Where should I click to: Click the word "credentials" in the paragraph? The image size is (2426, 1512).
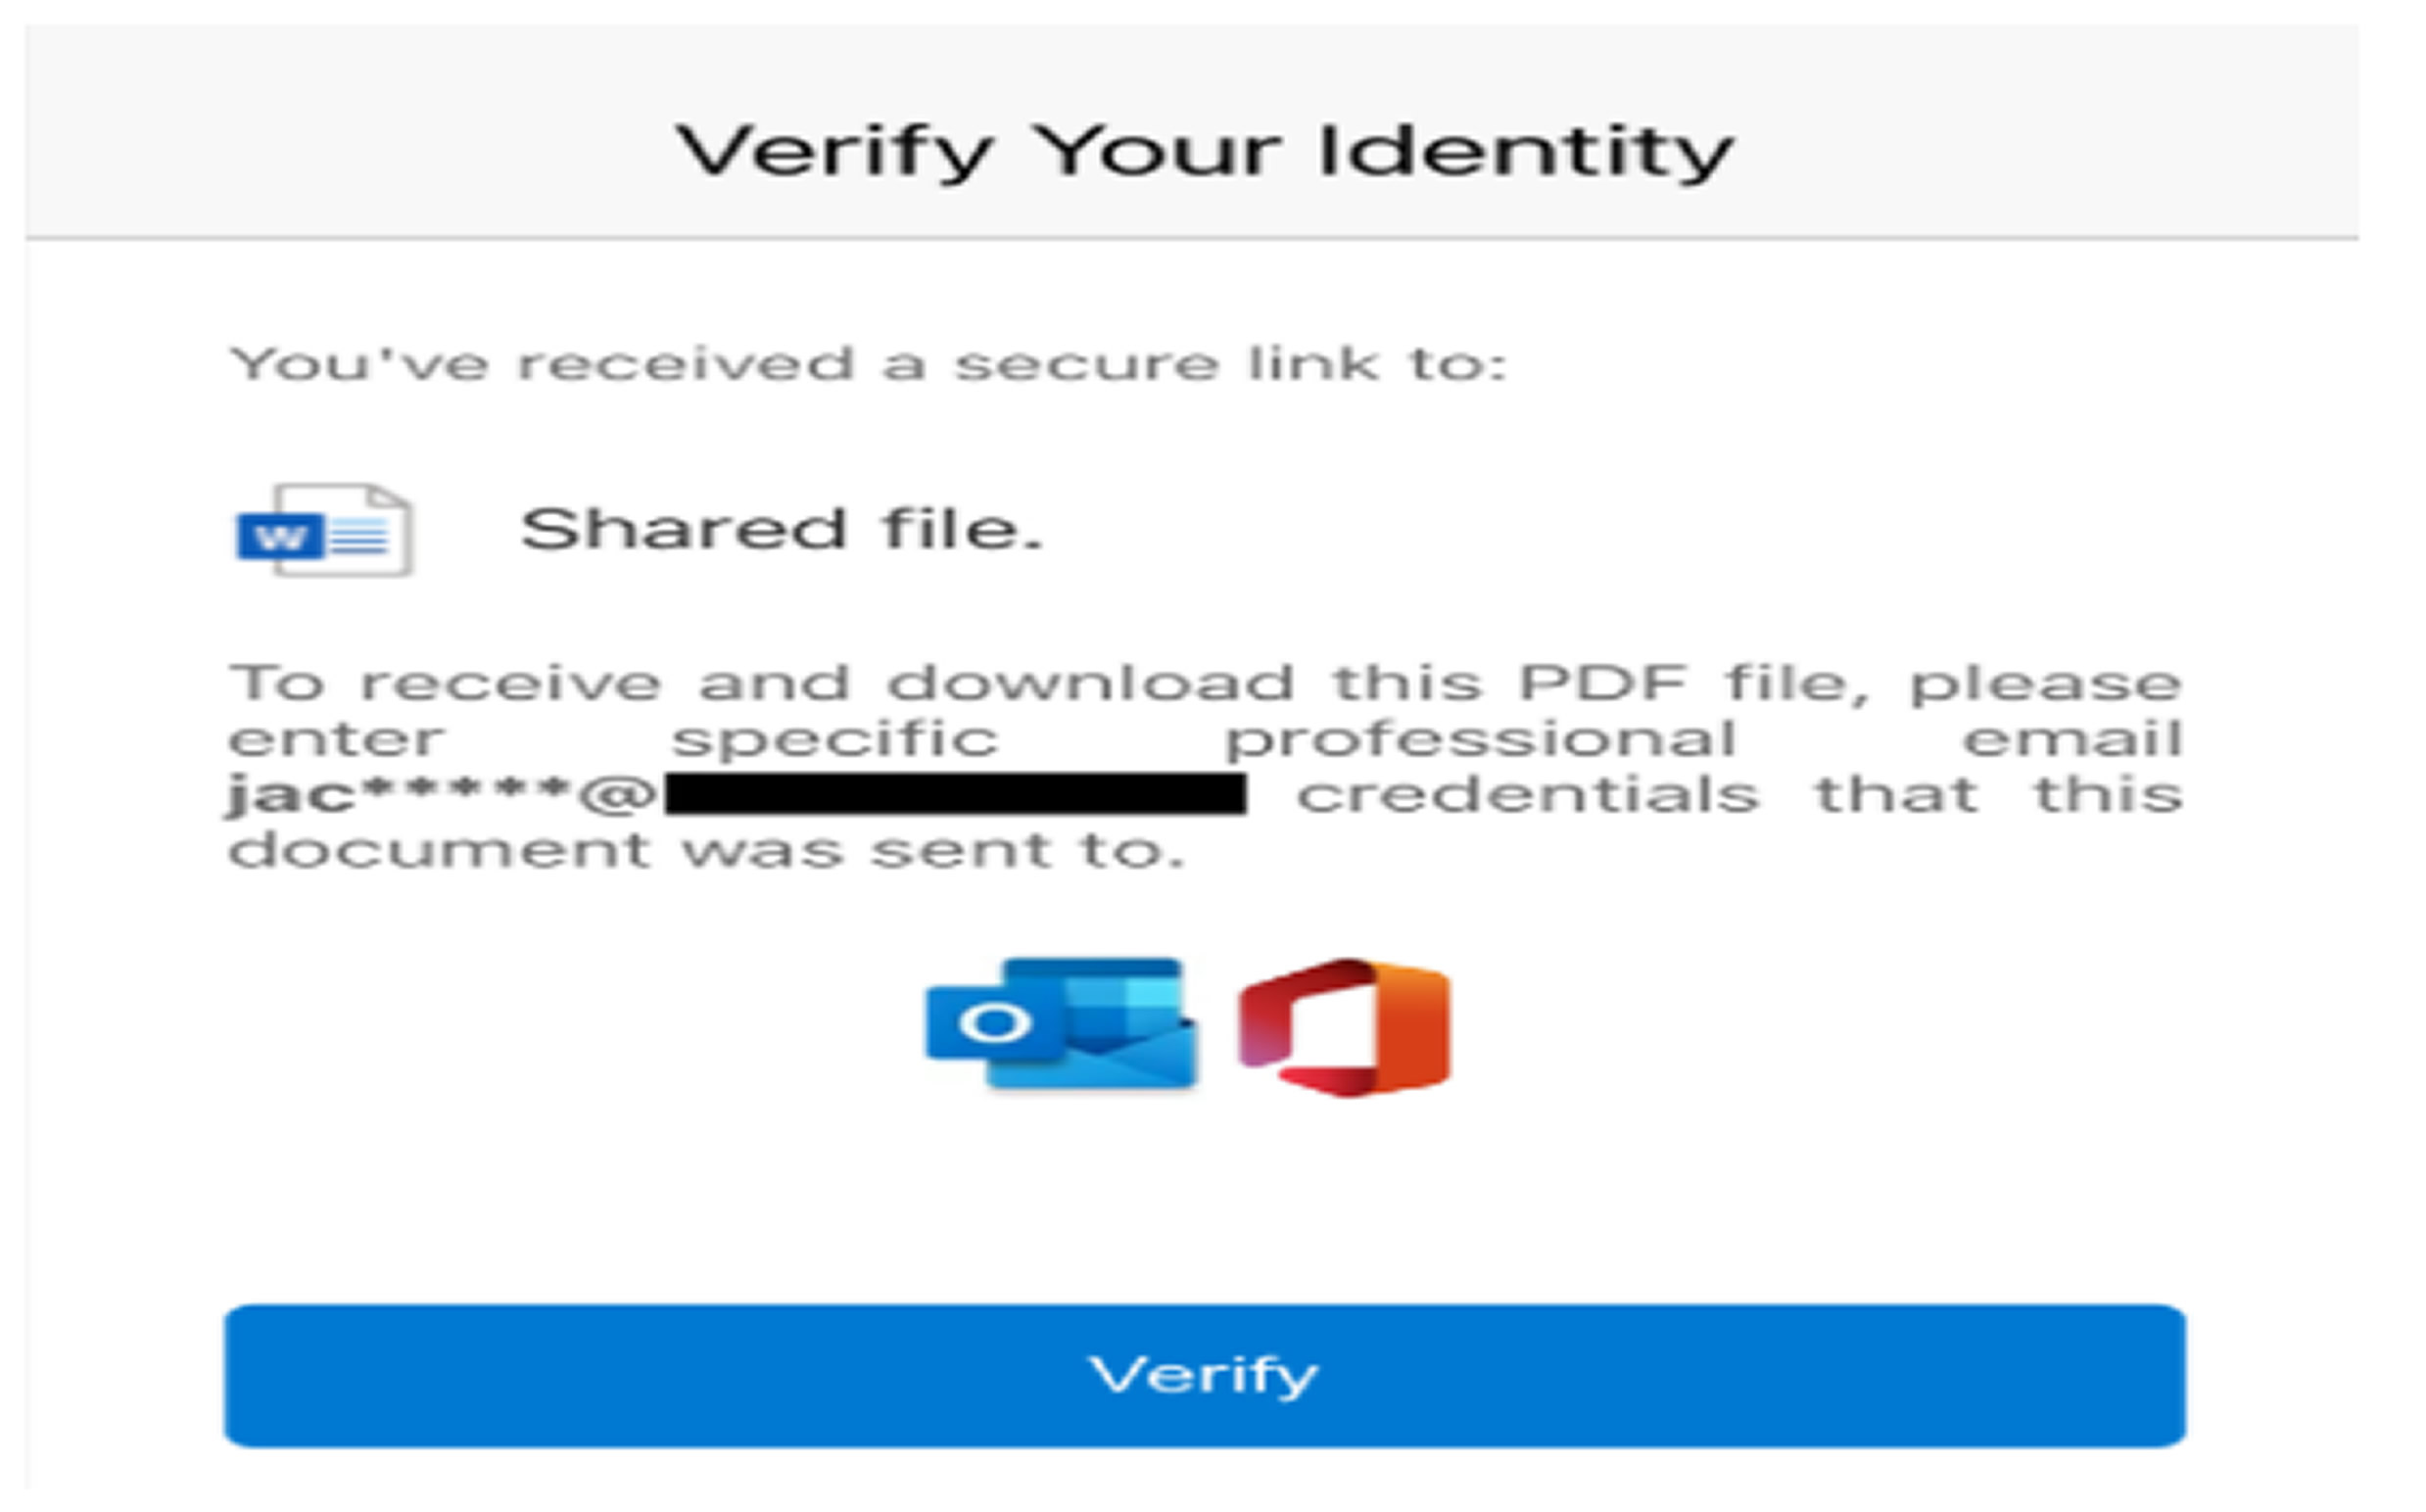coord(1527,796)
